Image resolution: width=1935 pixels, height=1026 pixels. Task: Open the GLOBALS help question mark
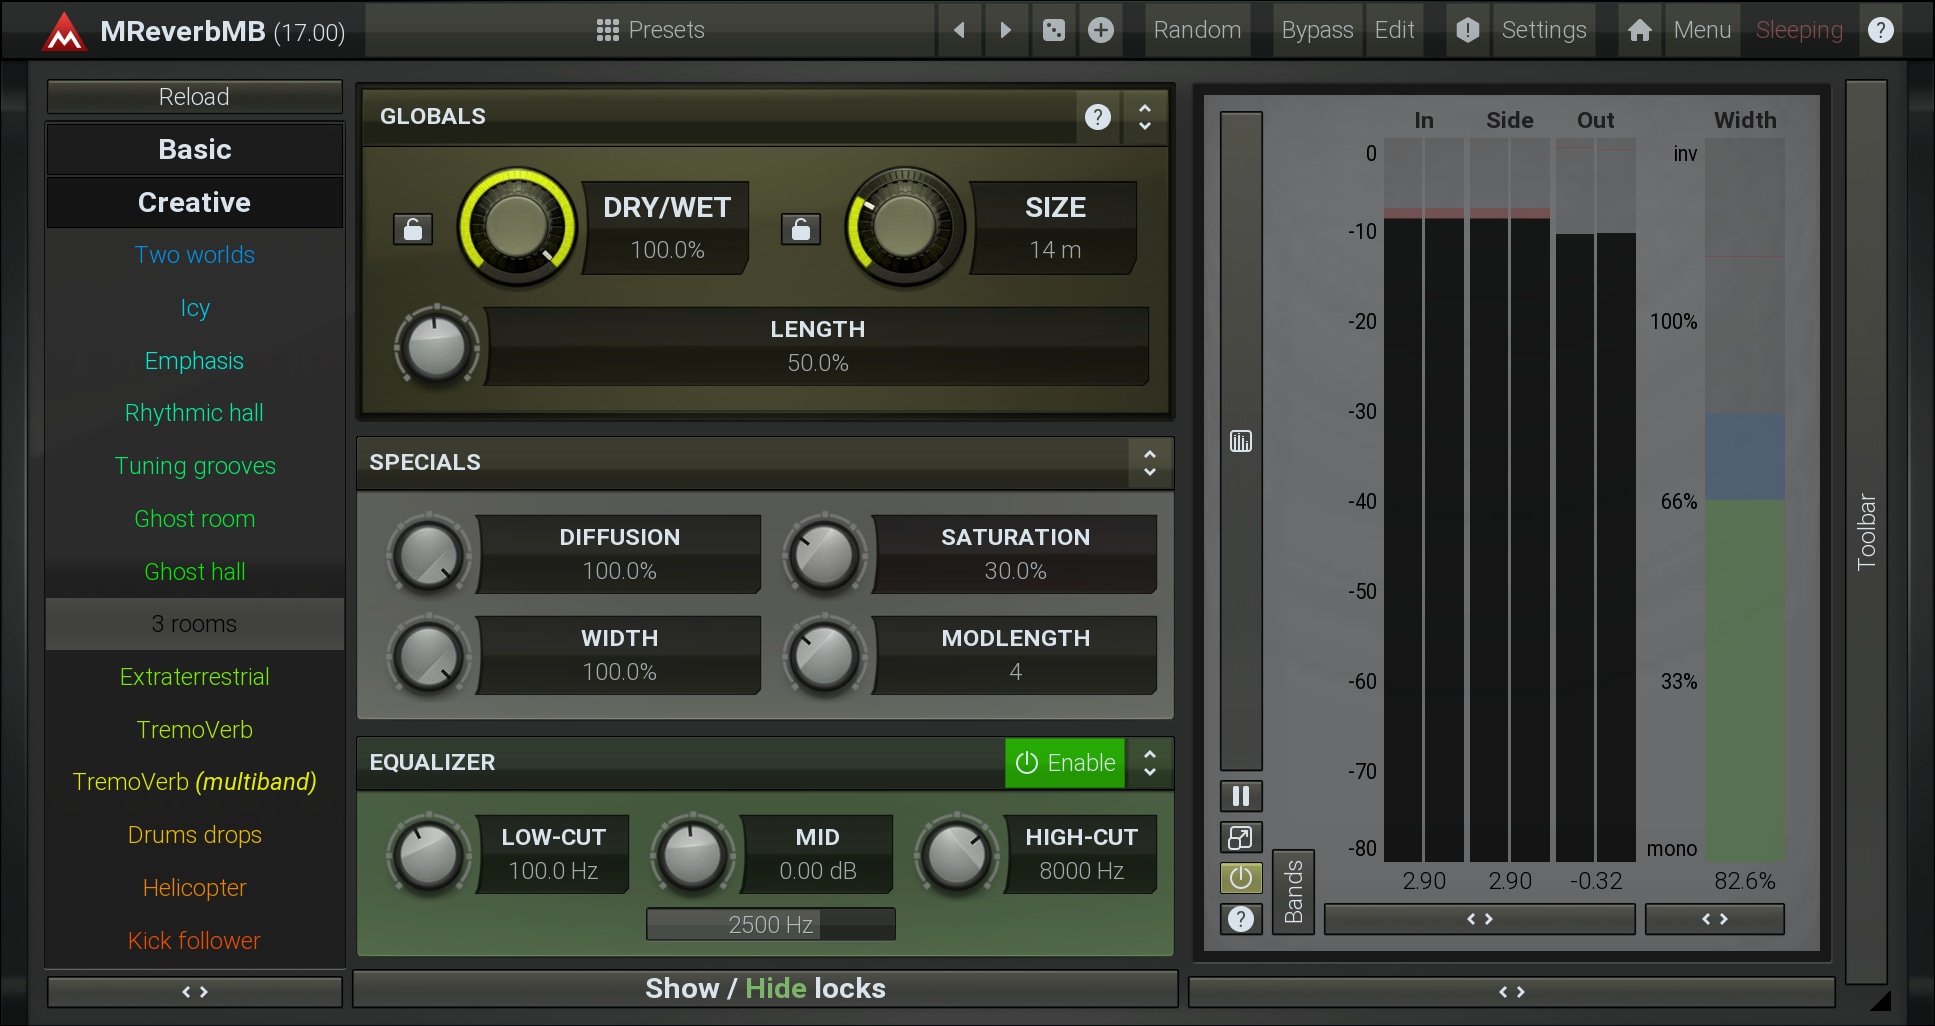pyautogui.click(x=1097, y=117)
